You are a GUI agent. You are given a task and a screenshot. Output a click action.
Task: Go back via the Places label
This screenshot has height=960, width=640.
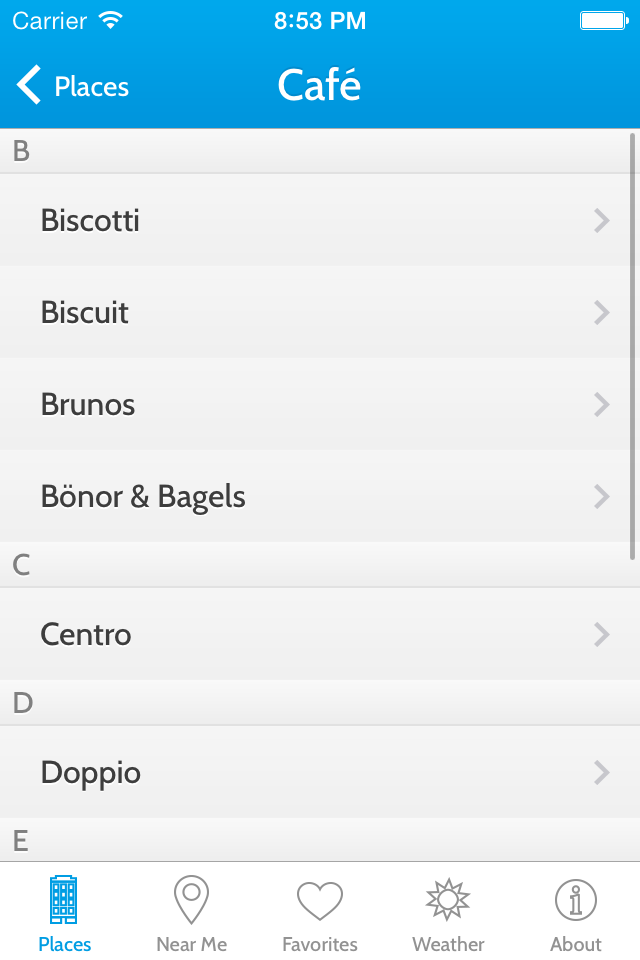click(x=92, y=86)
